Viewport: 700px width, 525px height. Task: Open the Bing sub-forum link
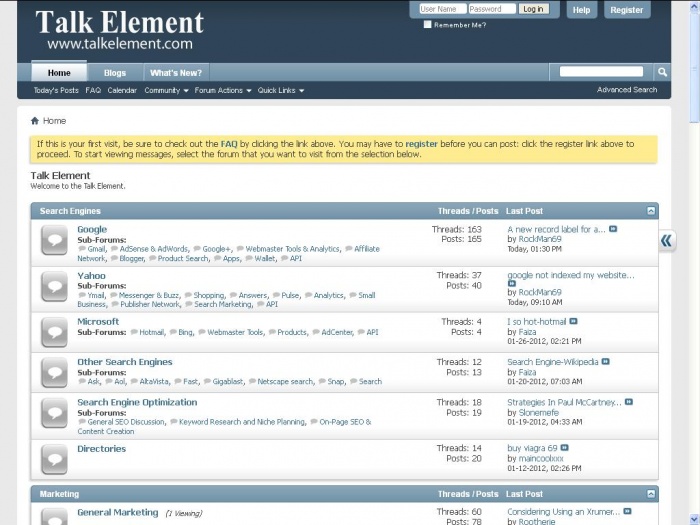pyautogui.click(x=185, y=332)
